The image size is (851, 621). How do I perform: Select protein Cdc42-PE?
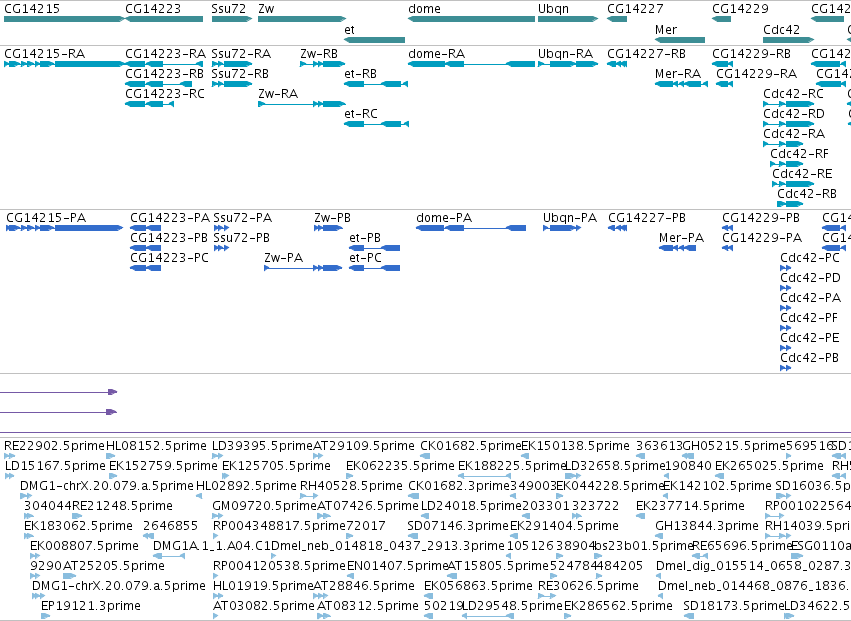pyautogui.click(x=785, y=348)
